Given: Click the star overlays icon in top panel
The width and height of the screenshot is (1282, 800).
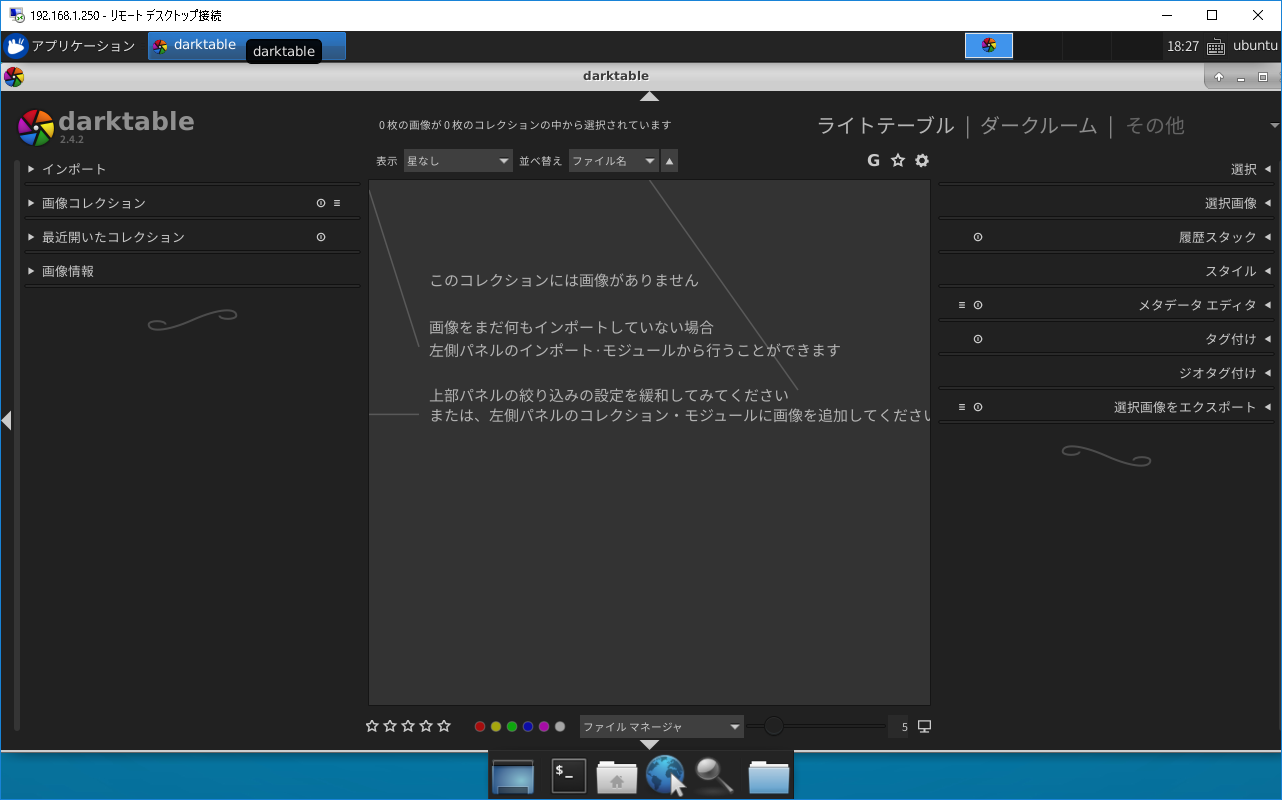Looking at the screenshot, I should [897, 160].
